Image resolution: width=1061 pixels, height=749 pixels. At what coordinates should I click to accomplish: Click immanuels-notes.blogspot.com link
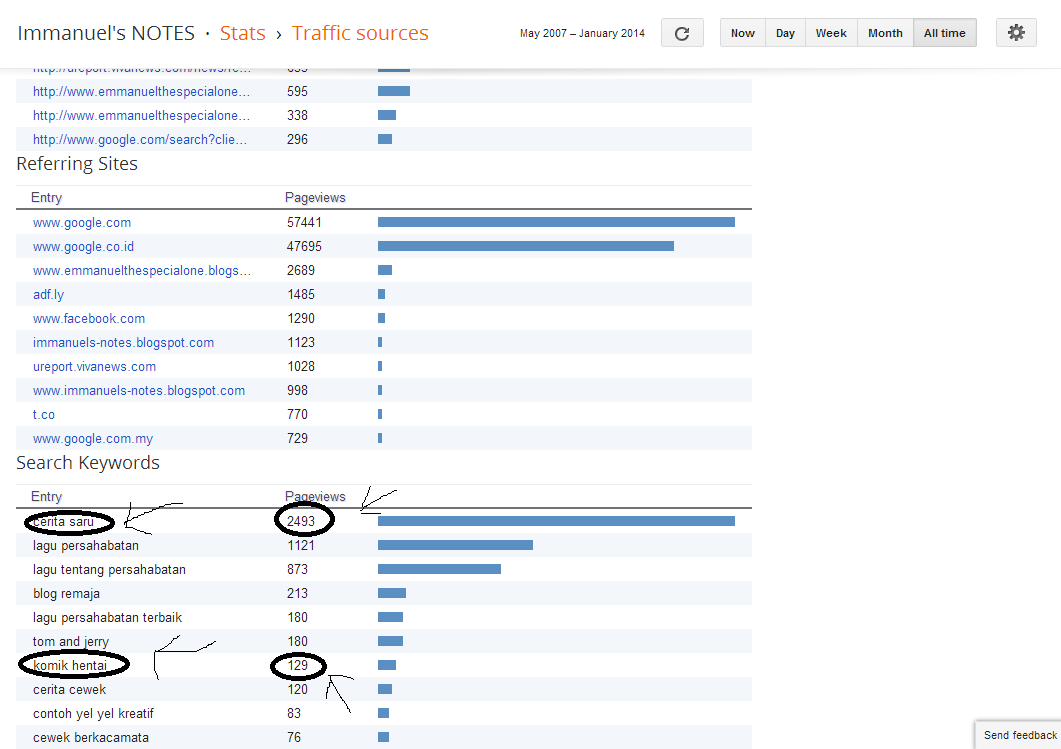pos(123,343)
